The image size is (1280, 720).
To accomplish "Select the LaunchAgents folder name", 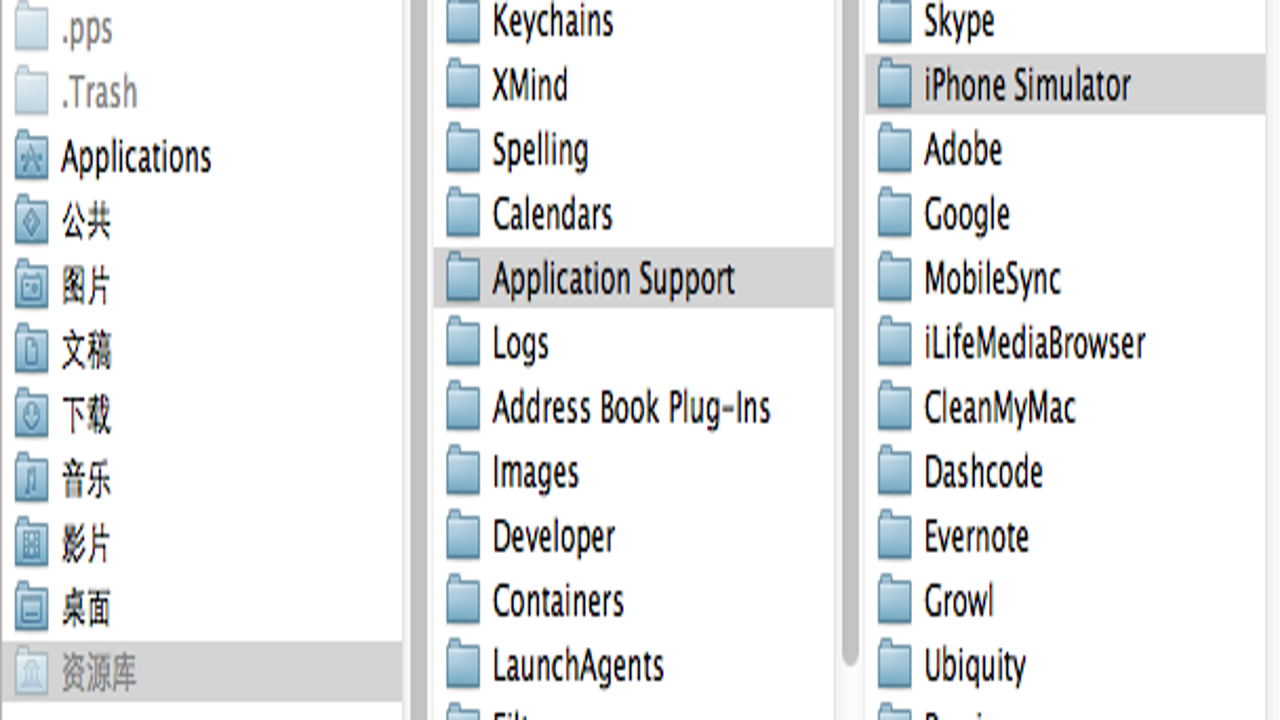I will (578, 666).
